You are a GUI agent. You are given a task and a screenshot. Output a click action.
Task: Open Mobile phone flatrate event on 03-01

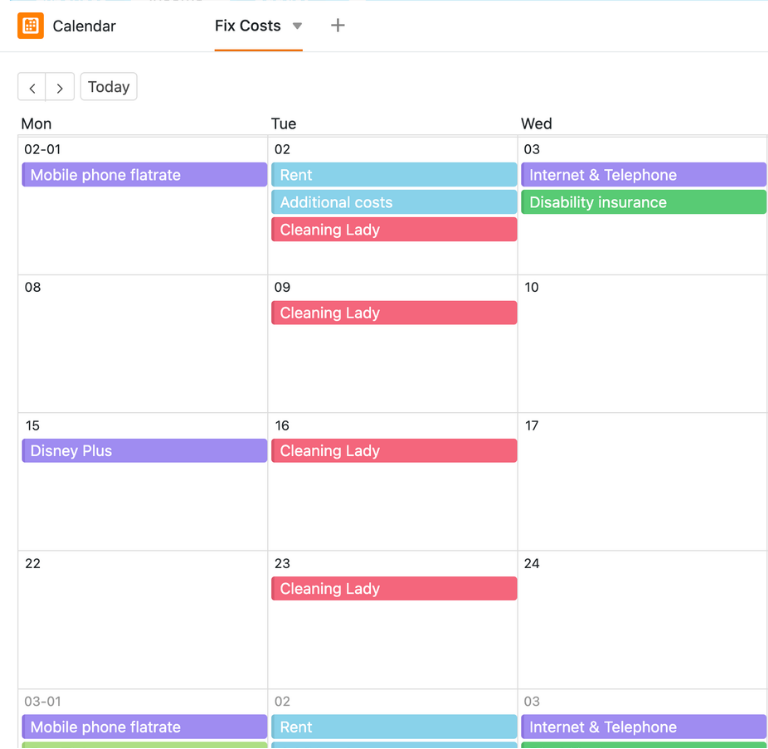pyautogui.click(x=144, y=727)
